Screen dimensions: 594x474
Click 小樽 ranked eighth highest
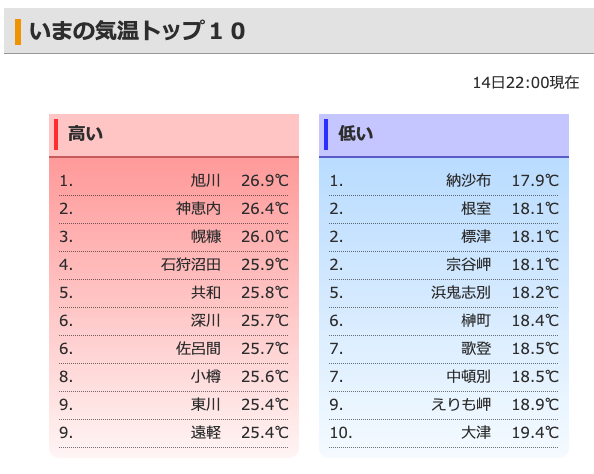(206, 377)
